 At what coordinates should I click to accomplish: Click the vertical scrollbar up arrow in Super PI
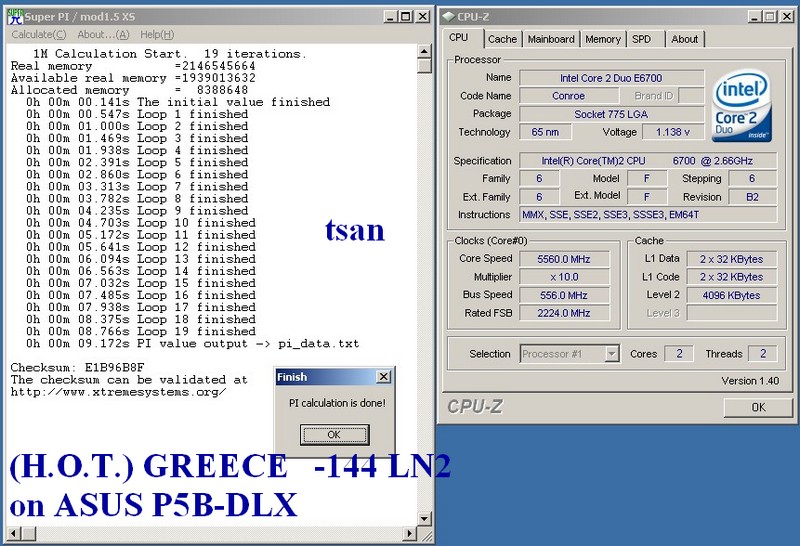[x=424, y=52]
